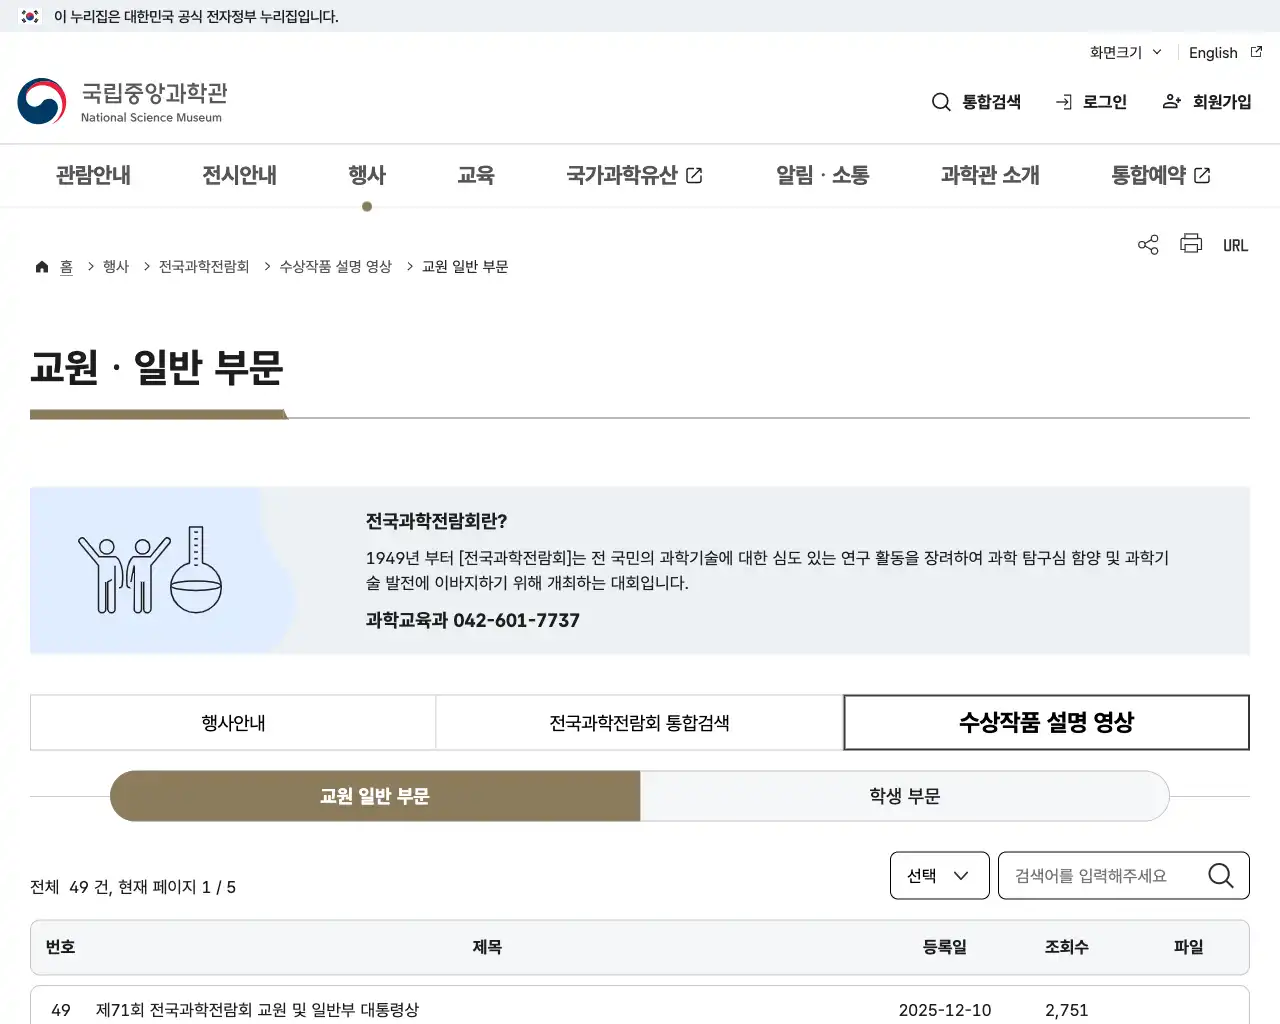This screenshot has height=1024, width=1280.
Task: Select the 행사안내 tab
Action: click(232, 722)
